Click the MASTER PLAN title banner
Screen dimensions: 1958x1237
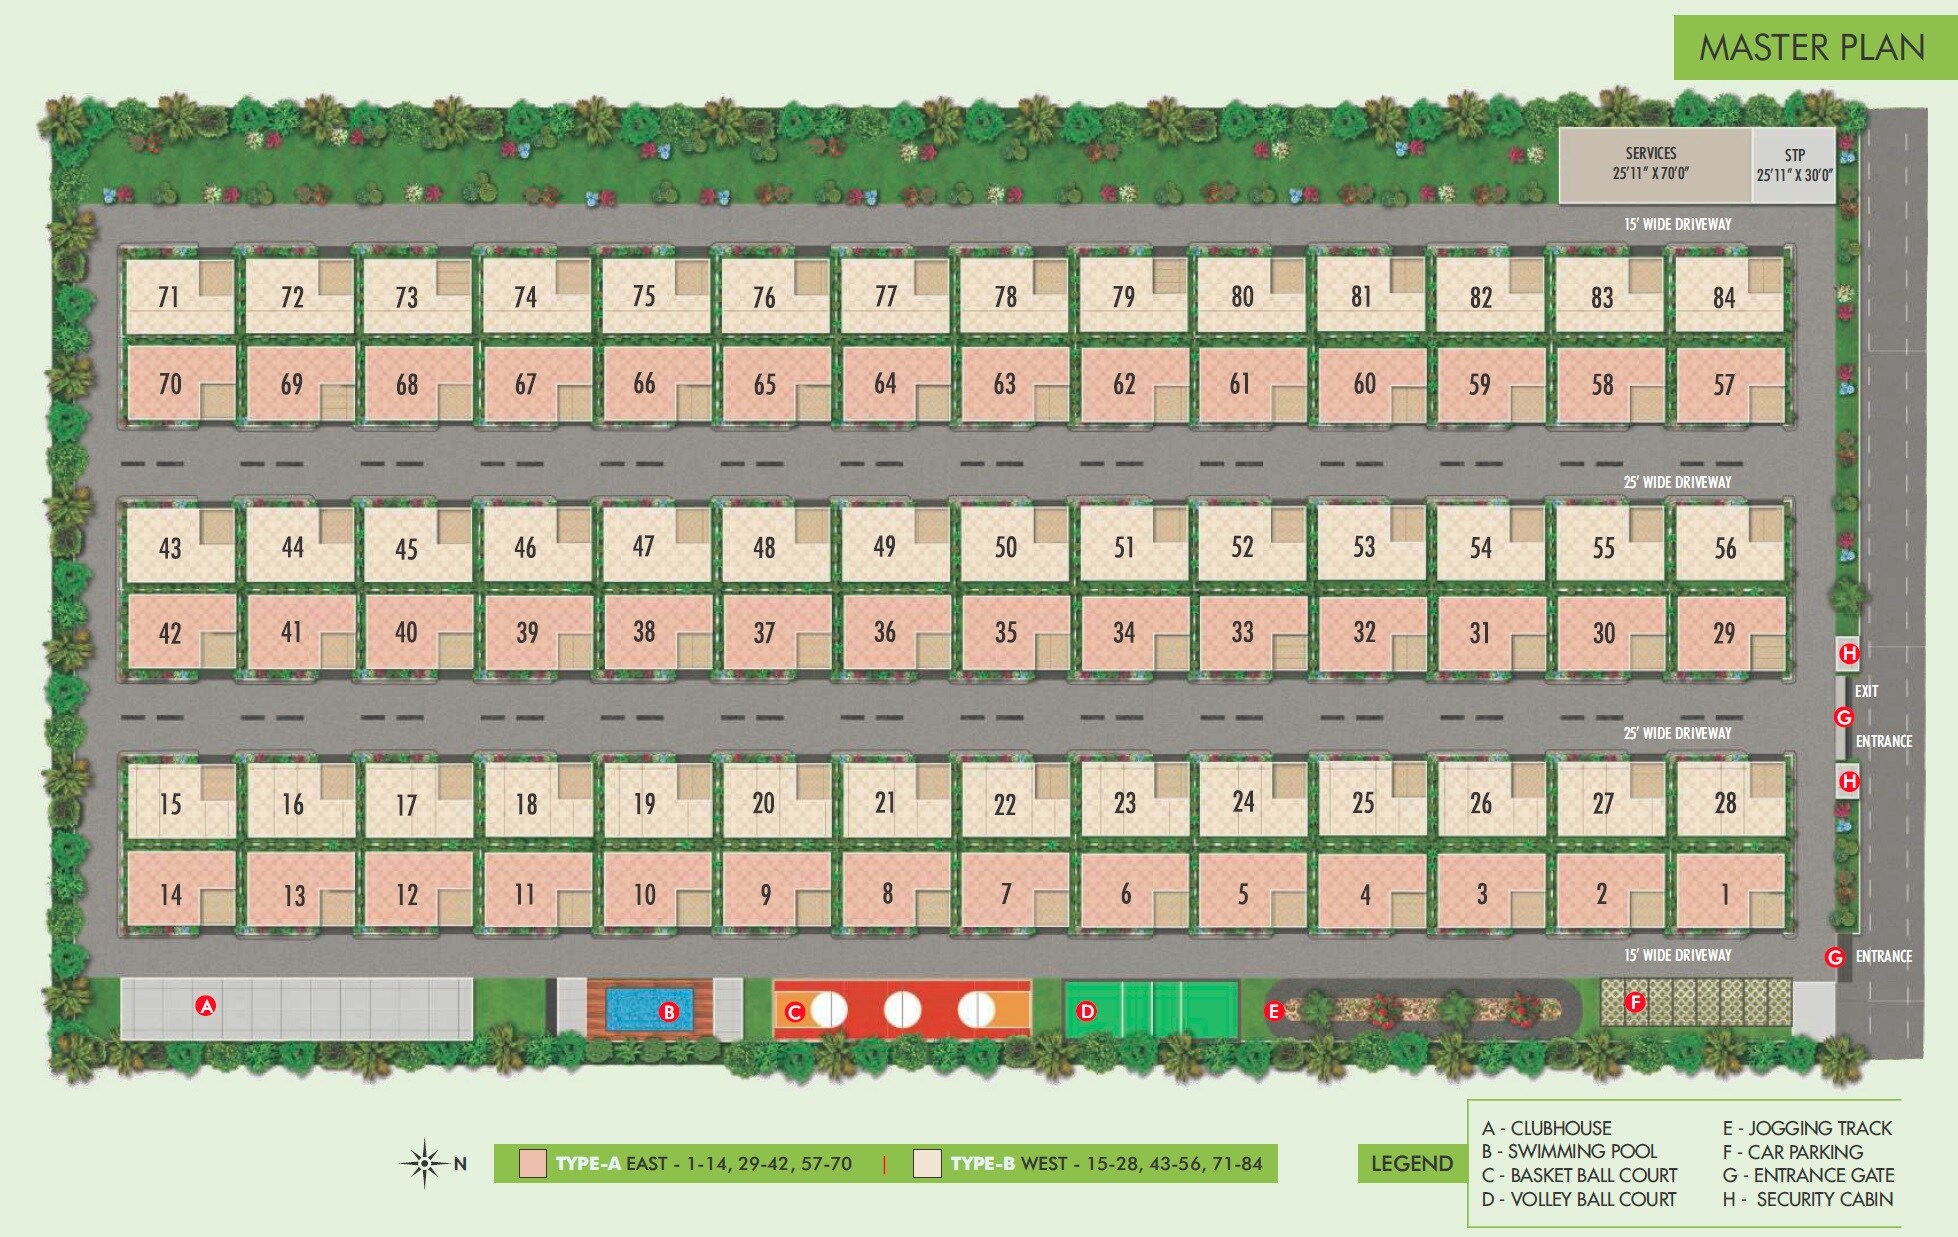click(x=1813, y=47)
